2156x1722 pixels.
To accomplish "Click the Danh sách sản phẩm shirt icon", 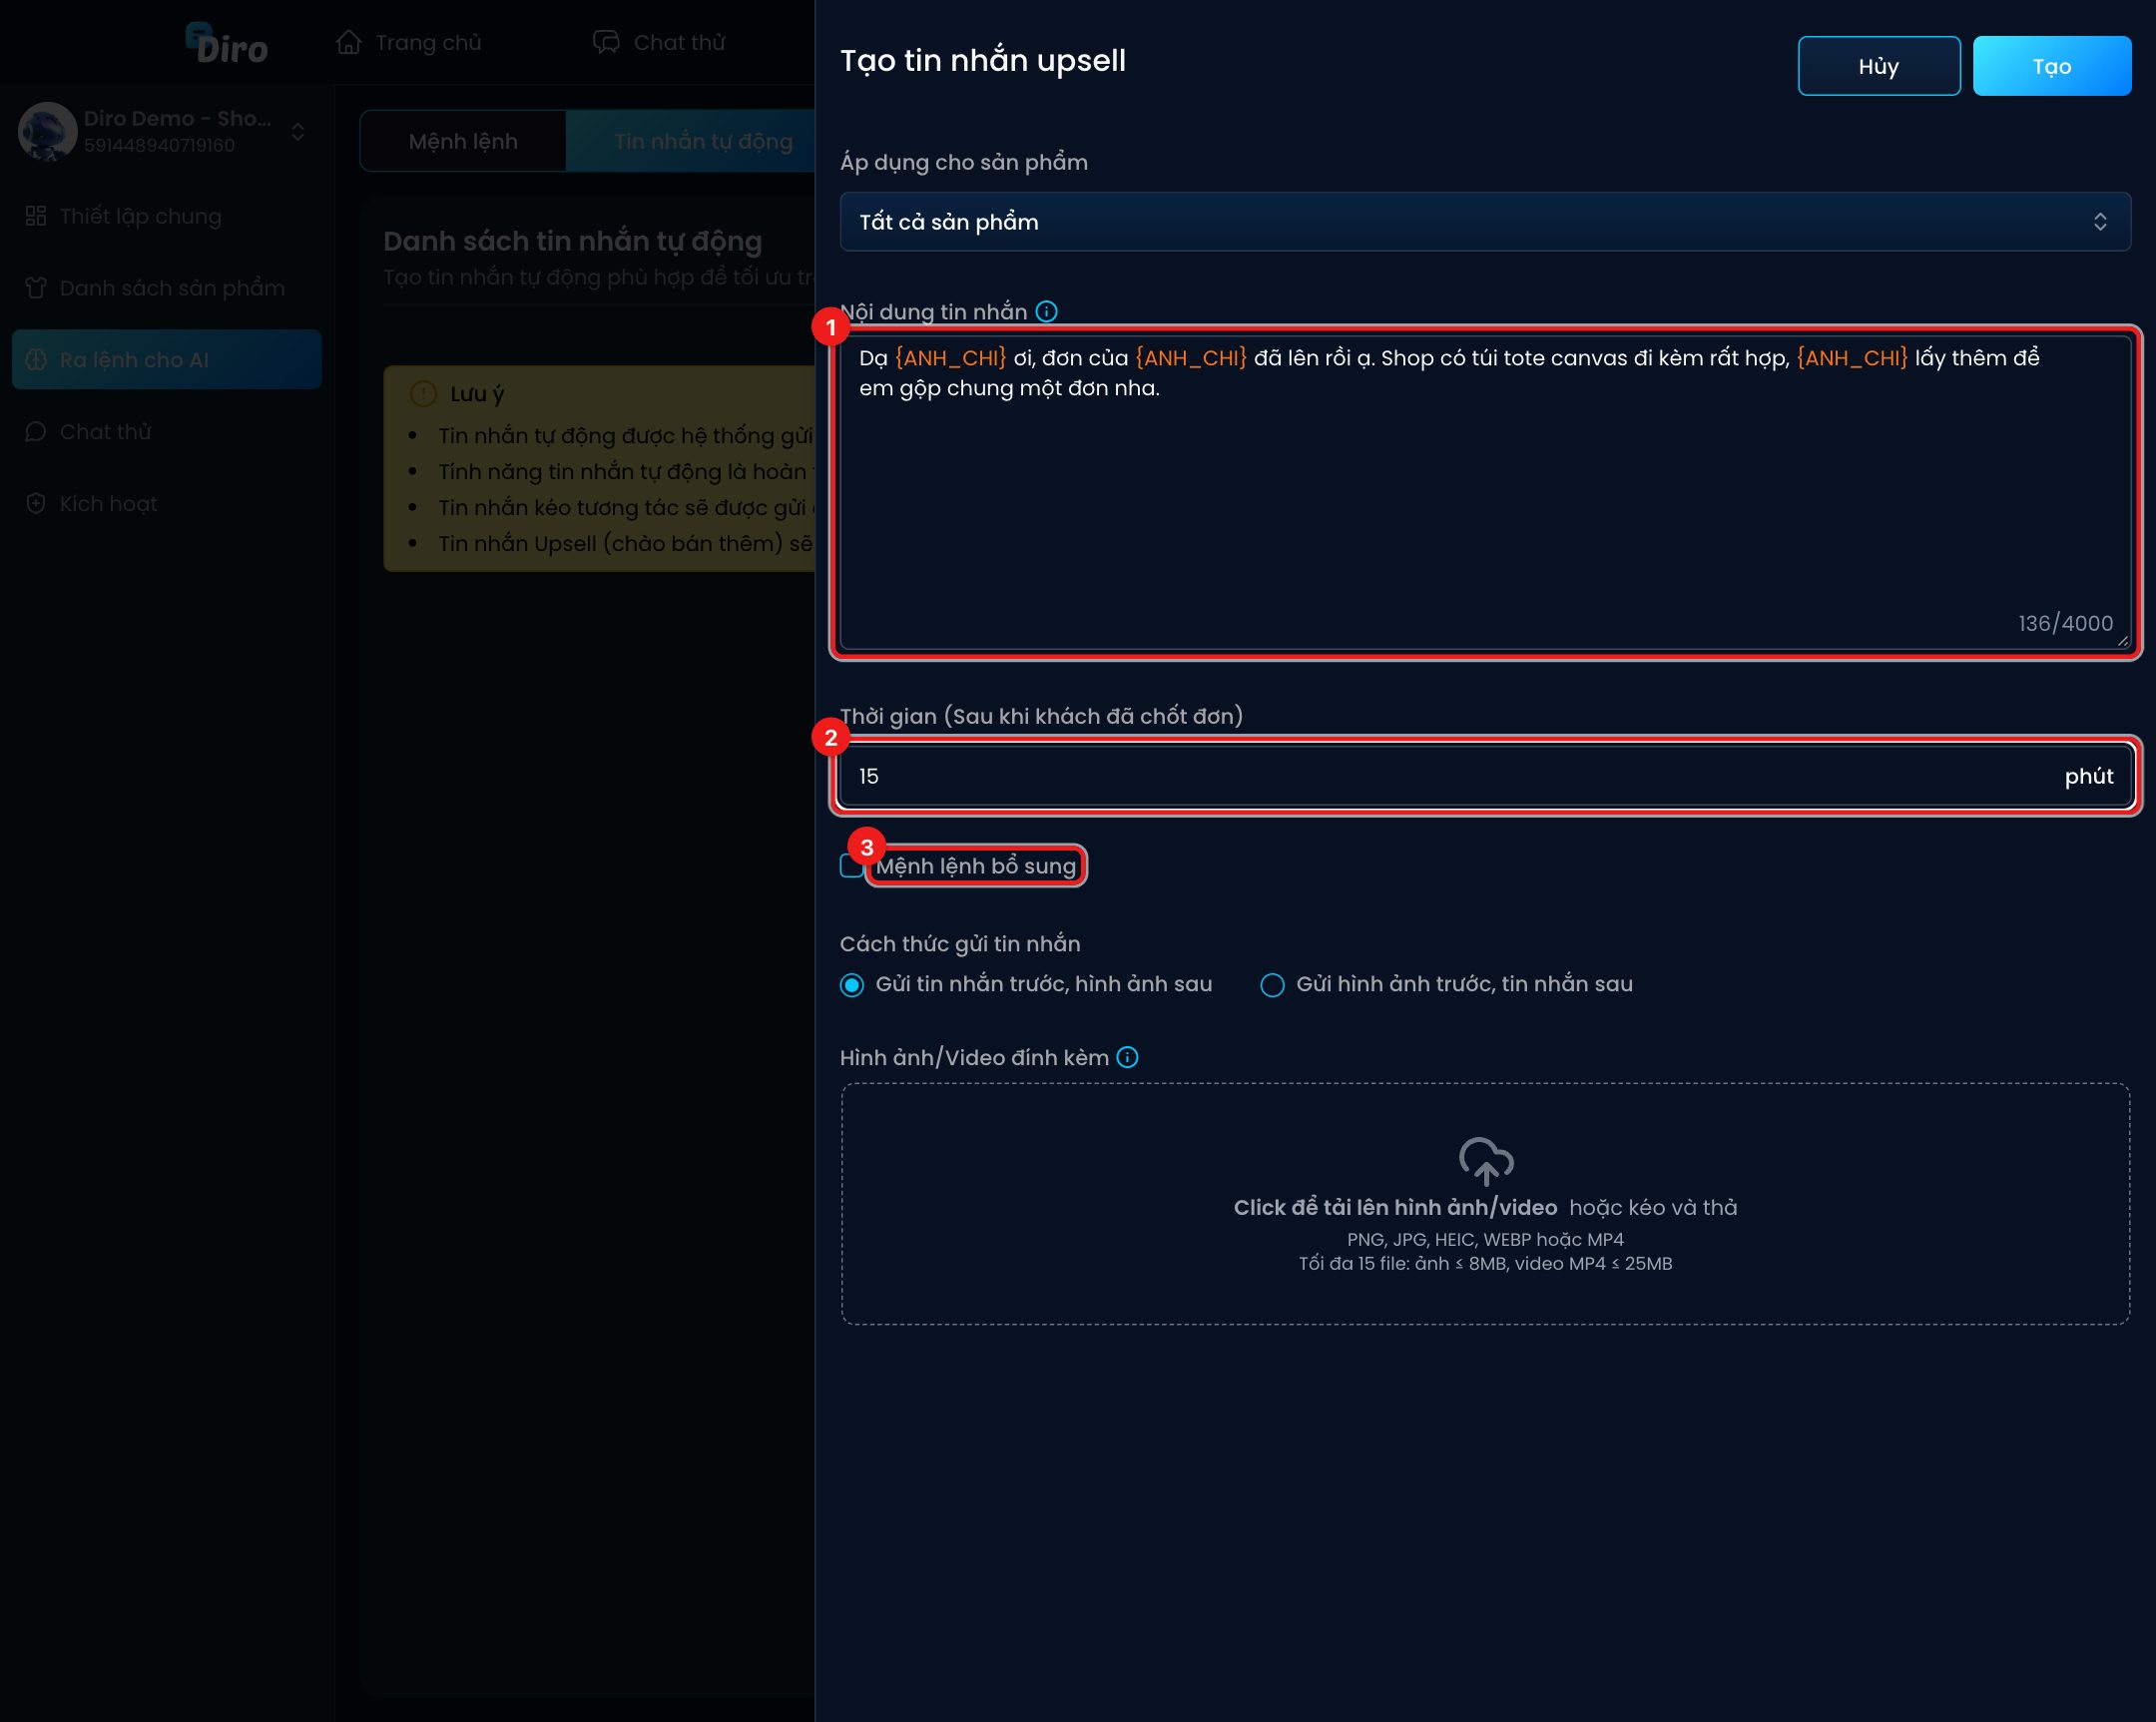I will 36,288.
